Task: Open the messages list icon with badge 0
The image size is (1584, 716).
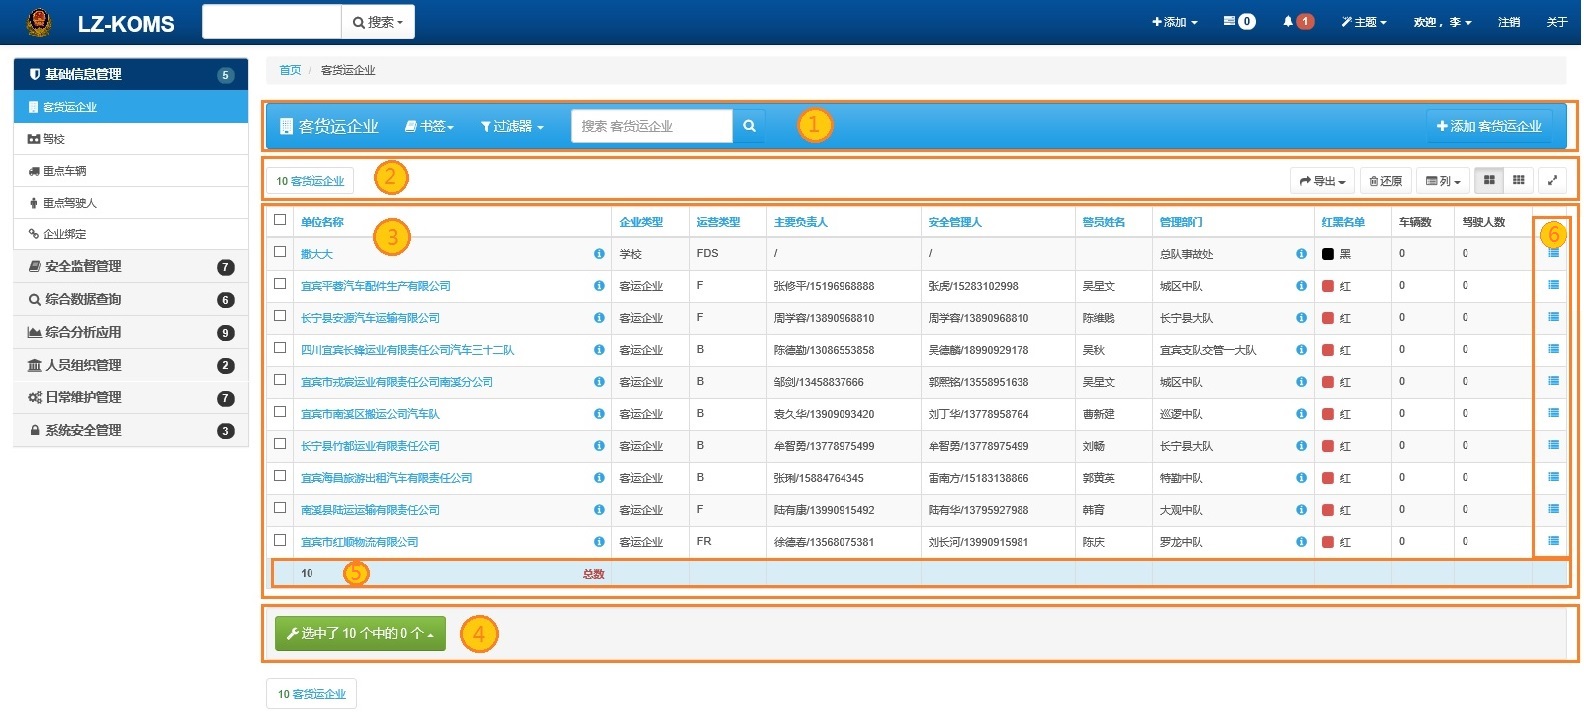Action: tap(1240, 22)
